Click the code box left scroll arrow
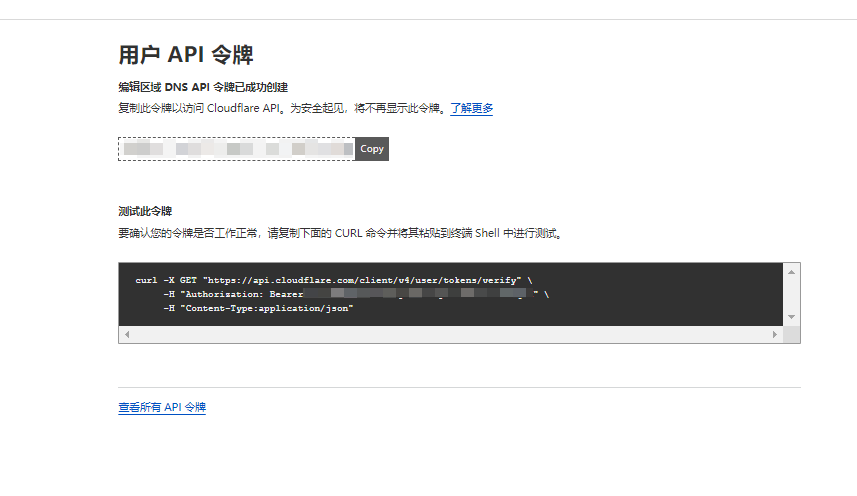 click(x=127, y=334)
